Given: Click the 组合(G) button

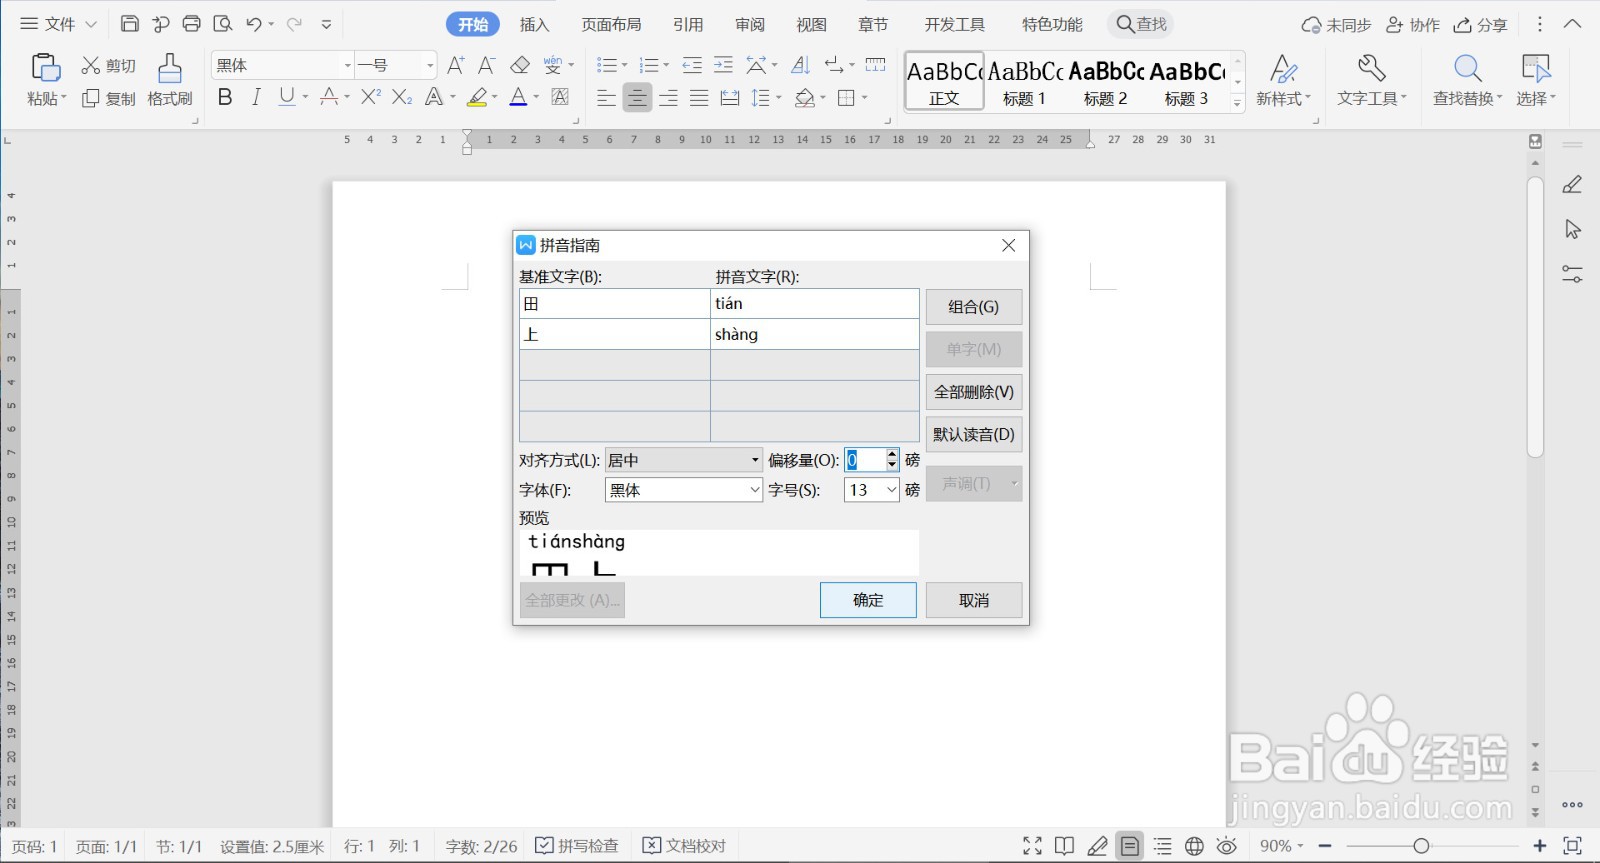Looking at the screenshot, I should [x=974, y=307].
